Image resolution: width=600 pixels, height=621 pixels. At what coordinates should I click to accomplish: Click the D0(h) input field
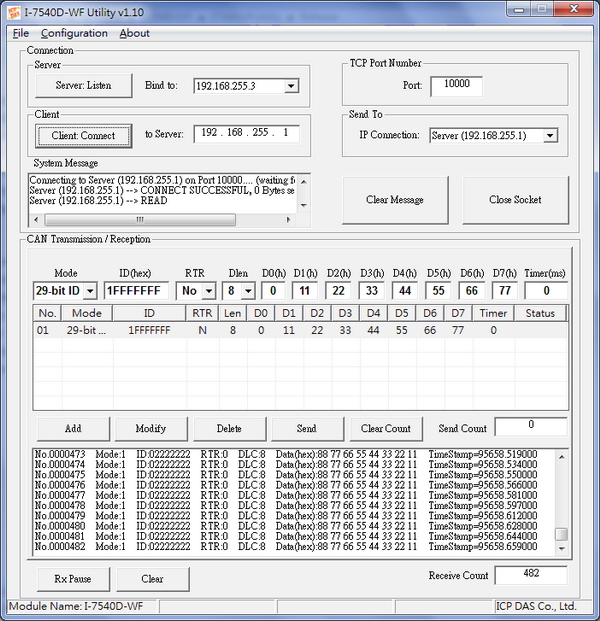(273, 291)
